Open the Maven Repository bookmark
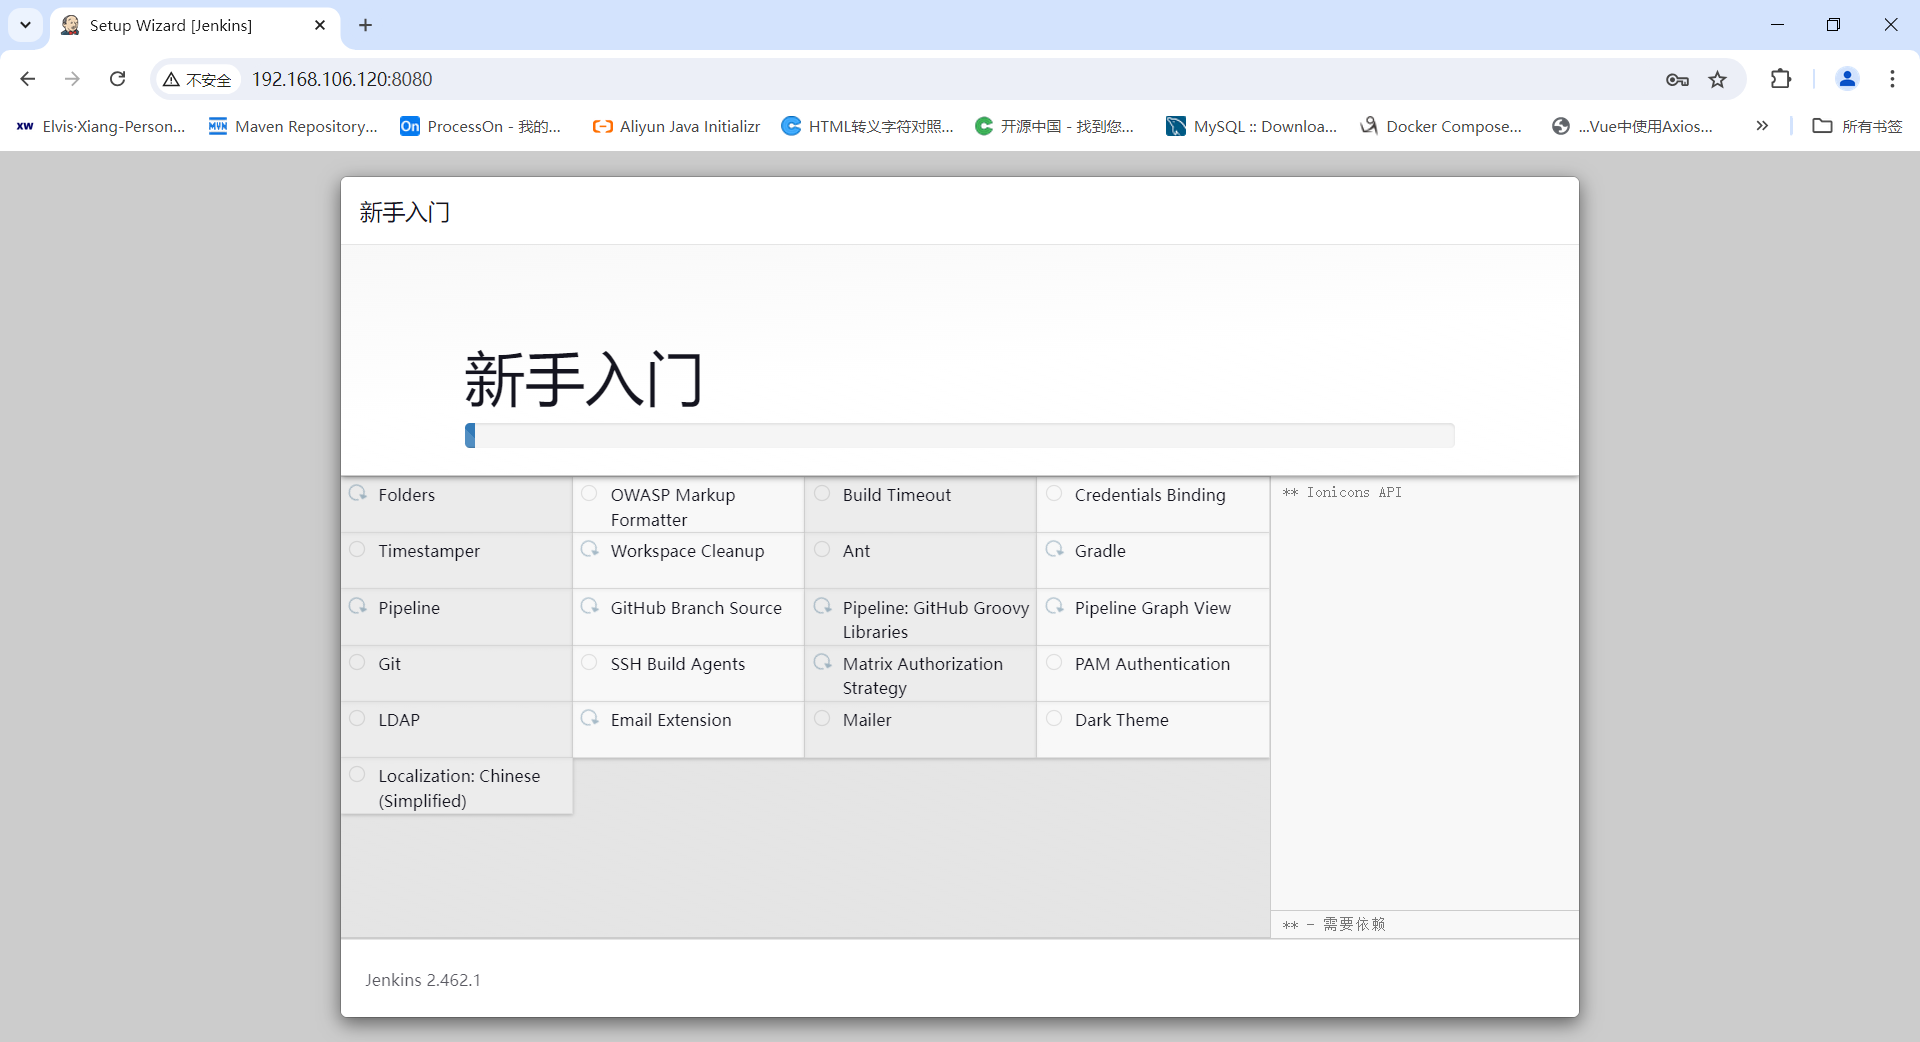 click(x=293, y=126)
